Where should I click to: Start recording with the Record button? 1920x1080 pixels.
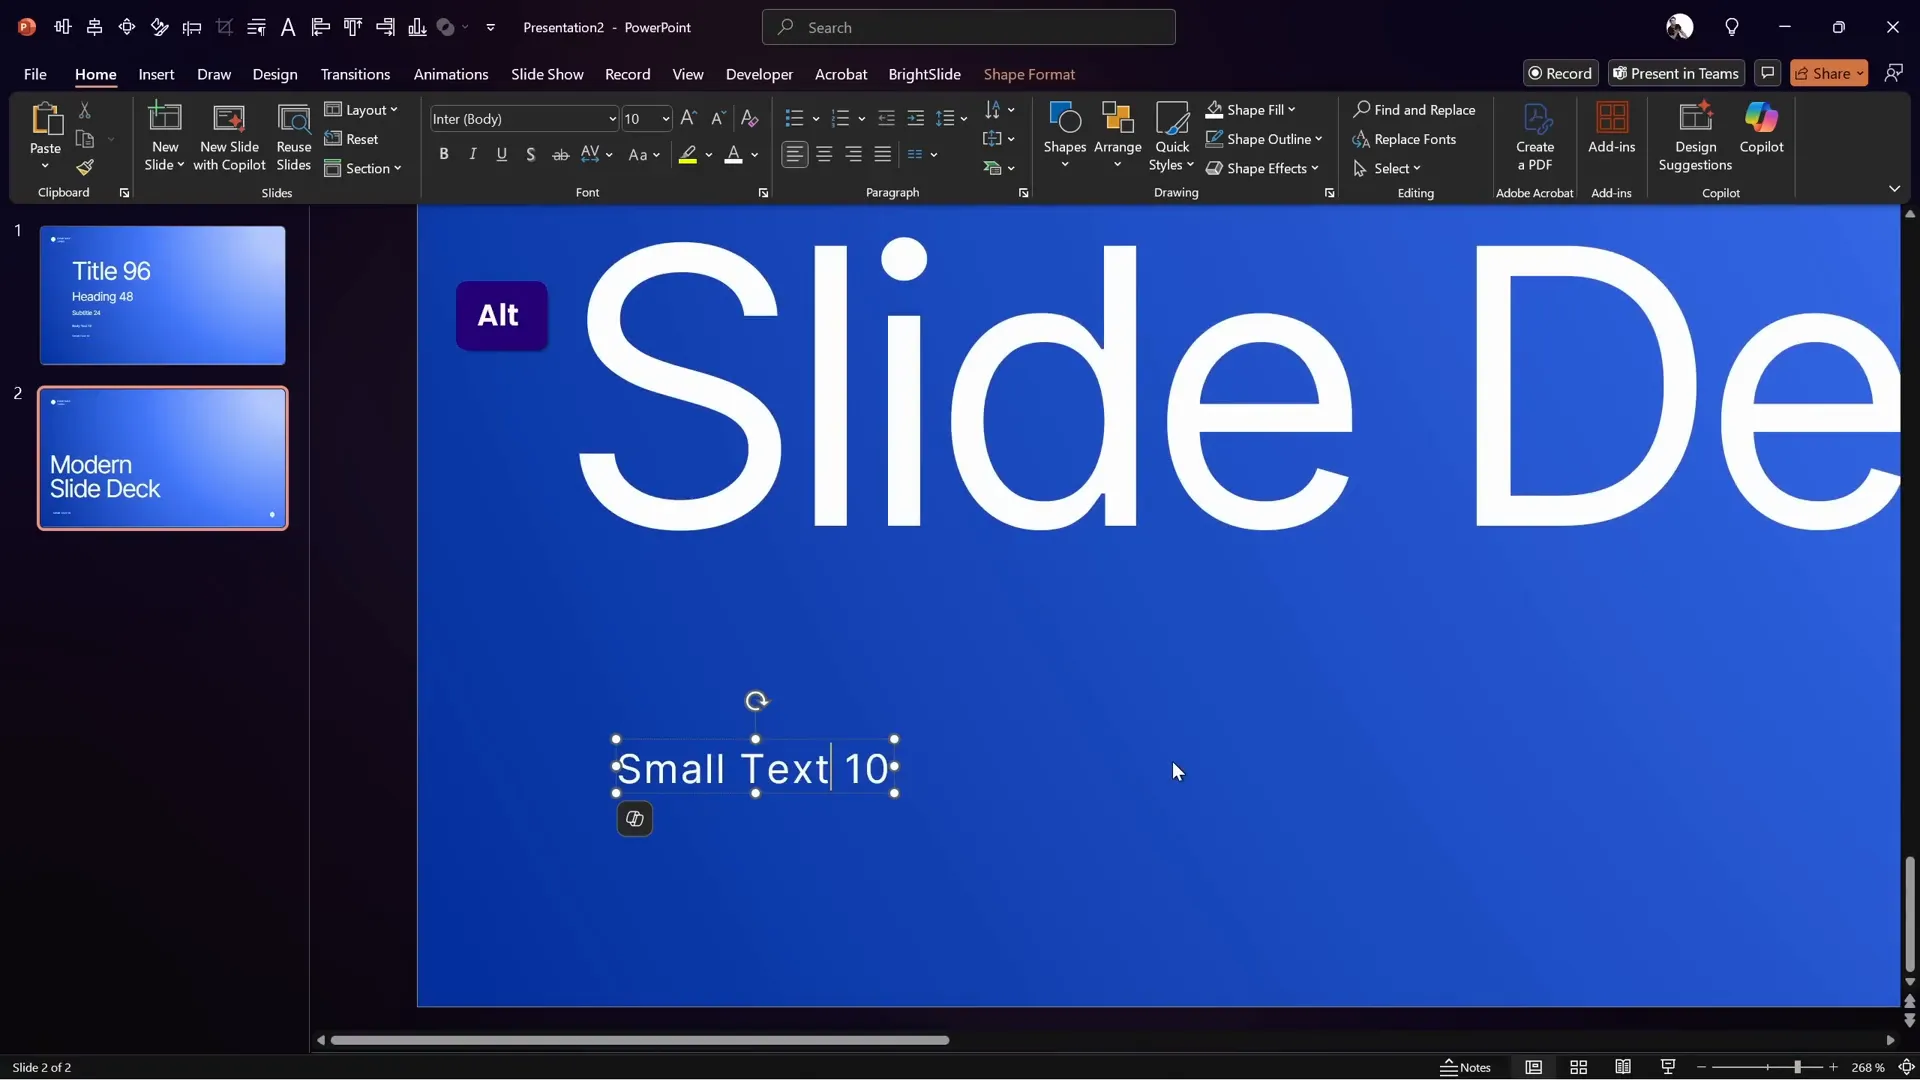1561,73
